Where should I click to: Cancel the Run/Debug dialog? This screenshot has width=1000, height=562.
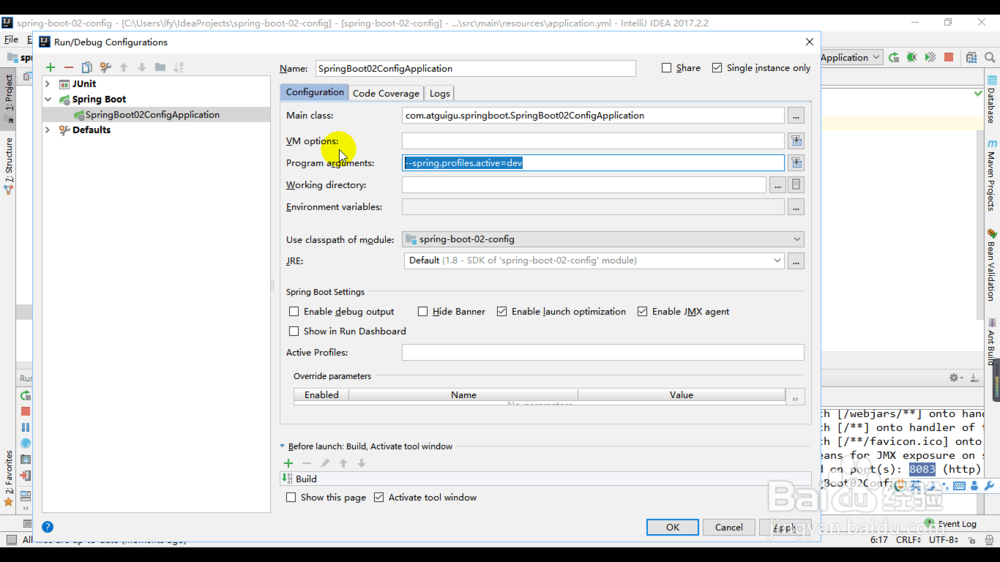point(728,527)
